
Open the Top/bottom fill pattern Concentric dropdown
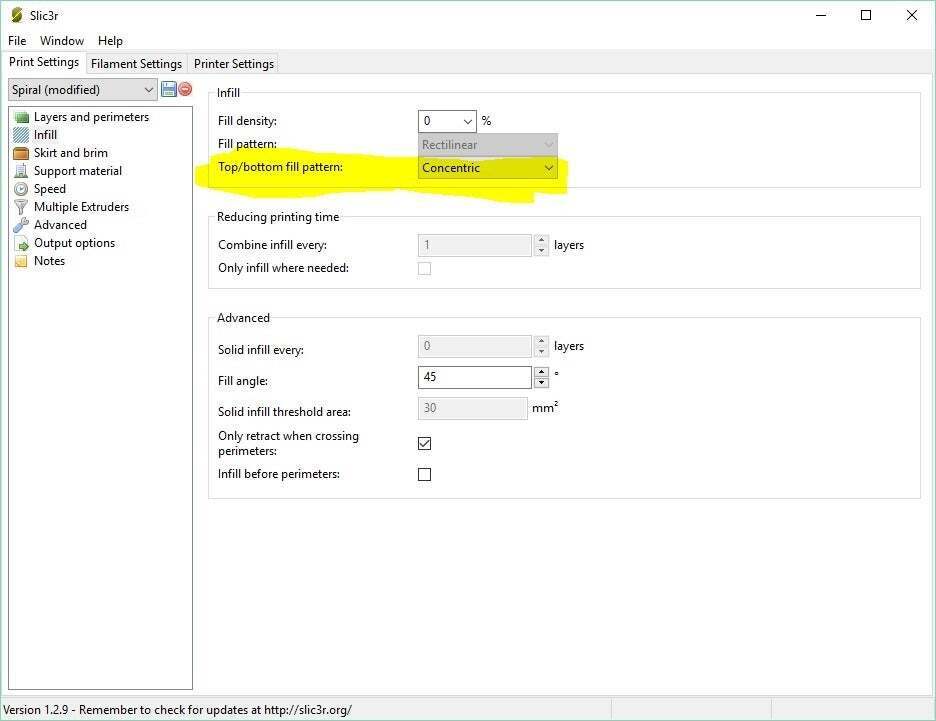(488, 168)
